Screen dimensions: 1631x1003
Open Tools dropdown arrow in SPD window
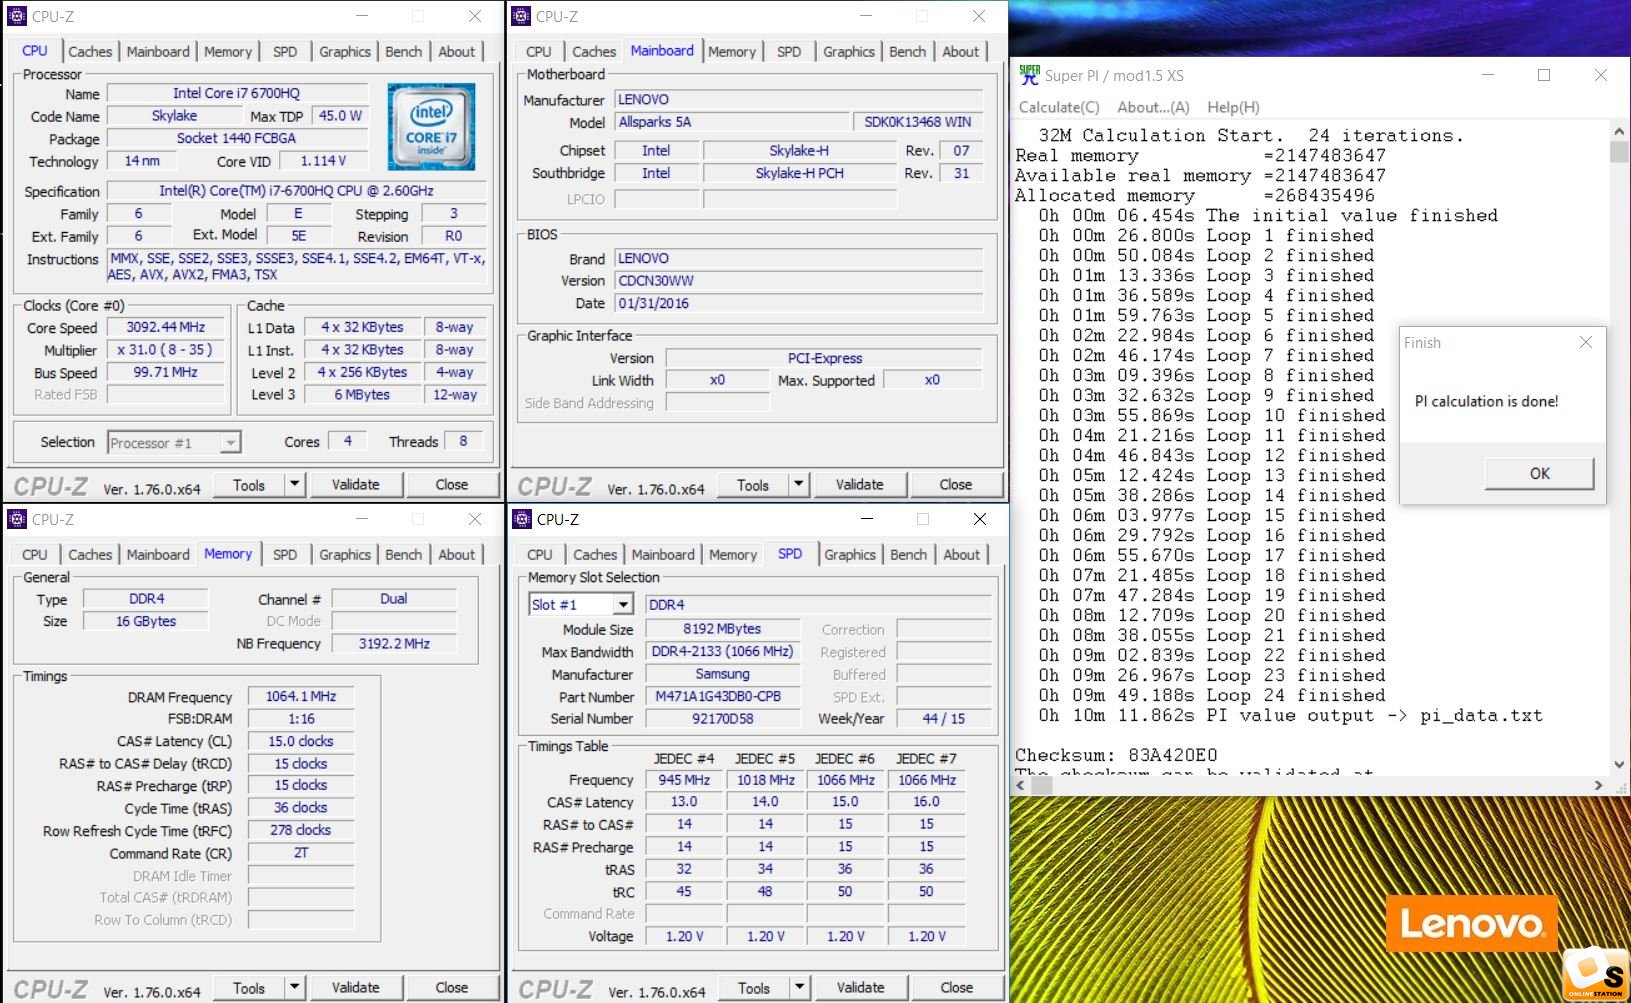799,987
